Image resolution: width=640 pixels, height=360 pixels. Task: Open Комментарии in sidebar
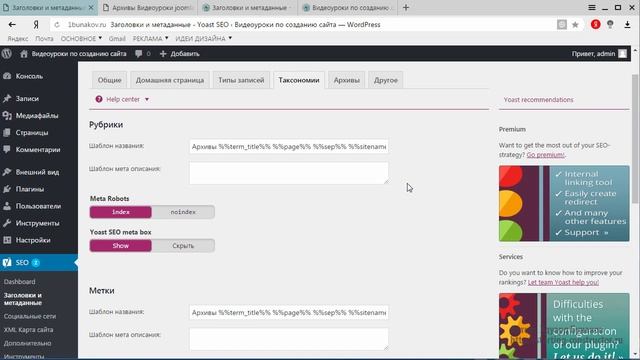(x=38, y=150)
